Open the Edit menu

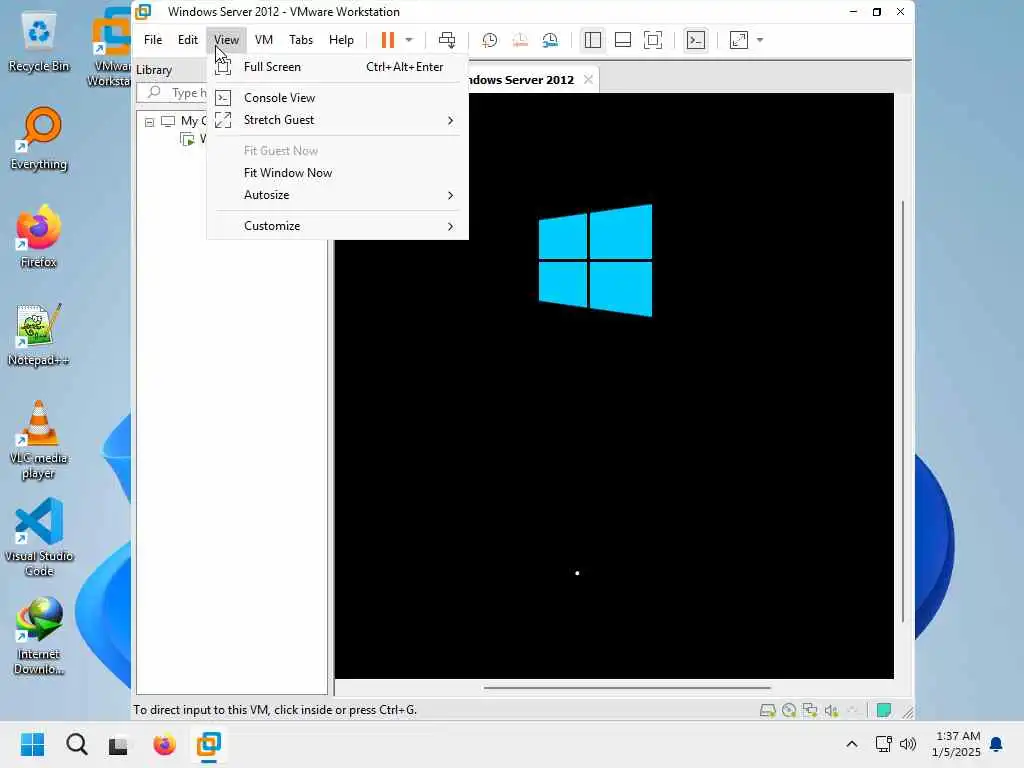pyautogui.click(x=188, y=40)
